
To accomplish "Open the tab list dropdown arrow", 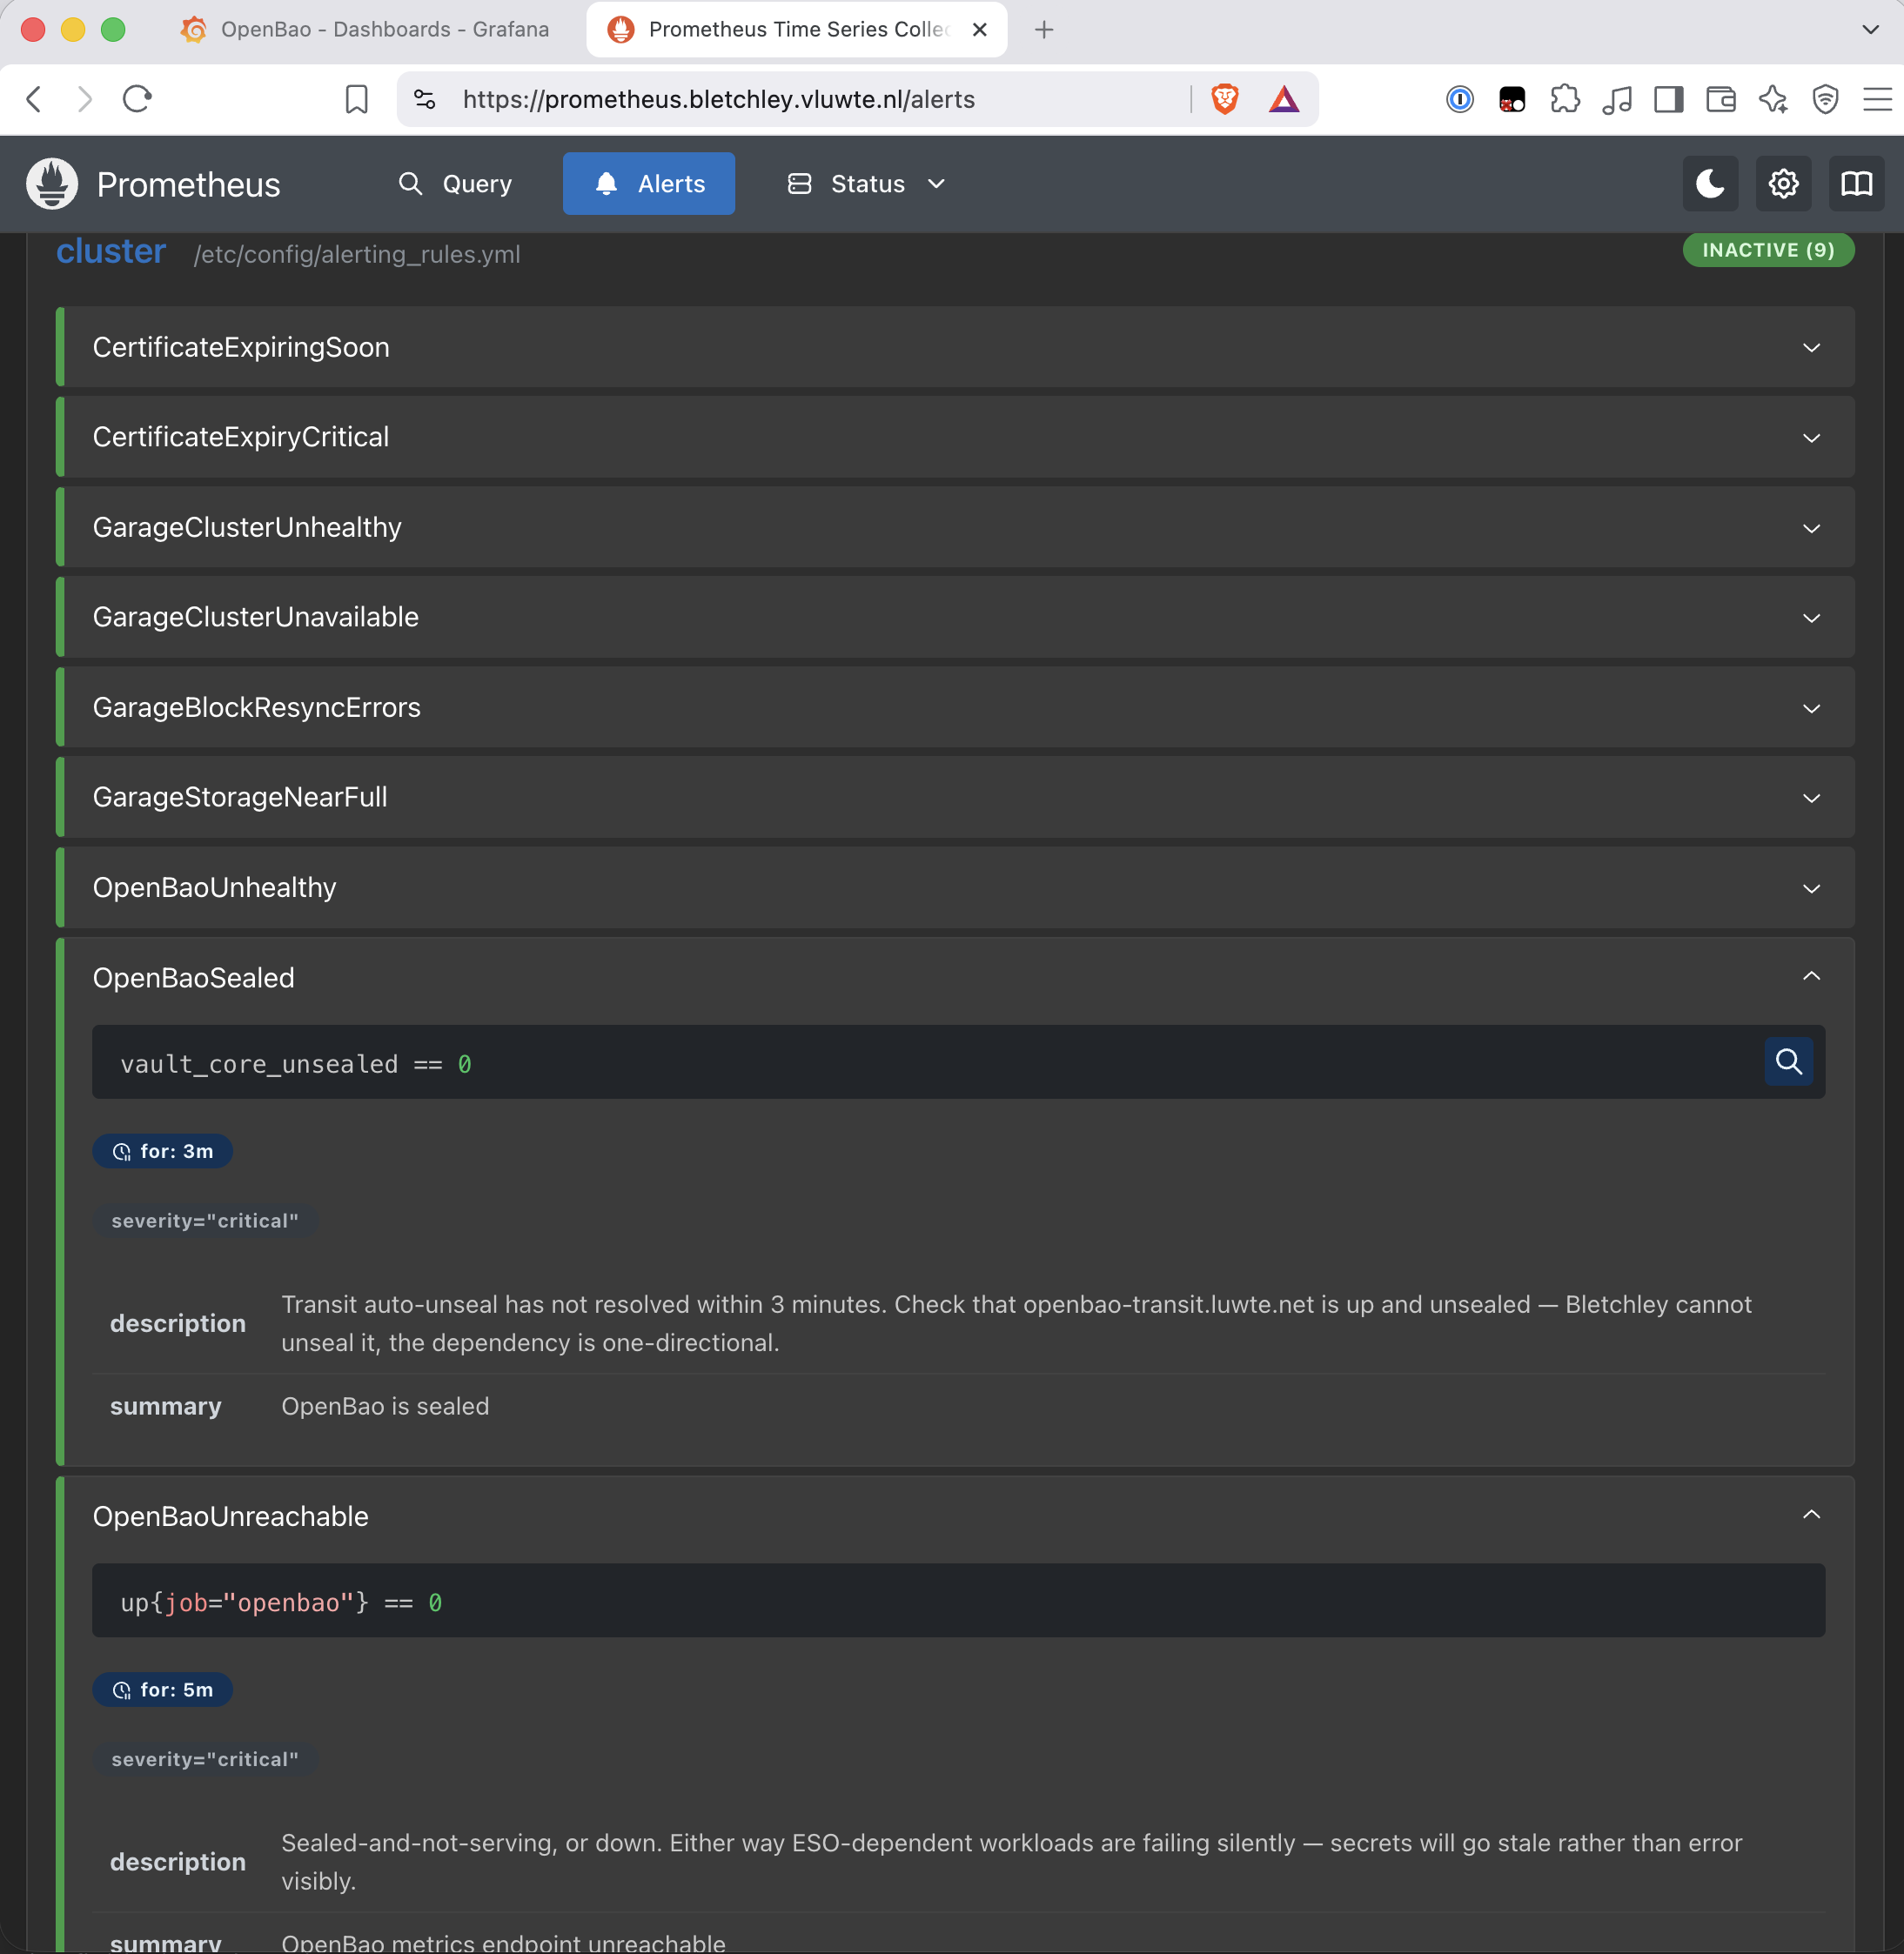I will click(x=1870, y=30).
